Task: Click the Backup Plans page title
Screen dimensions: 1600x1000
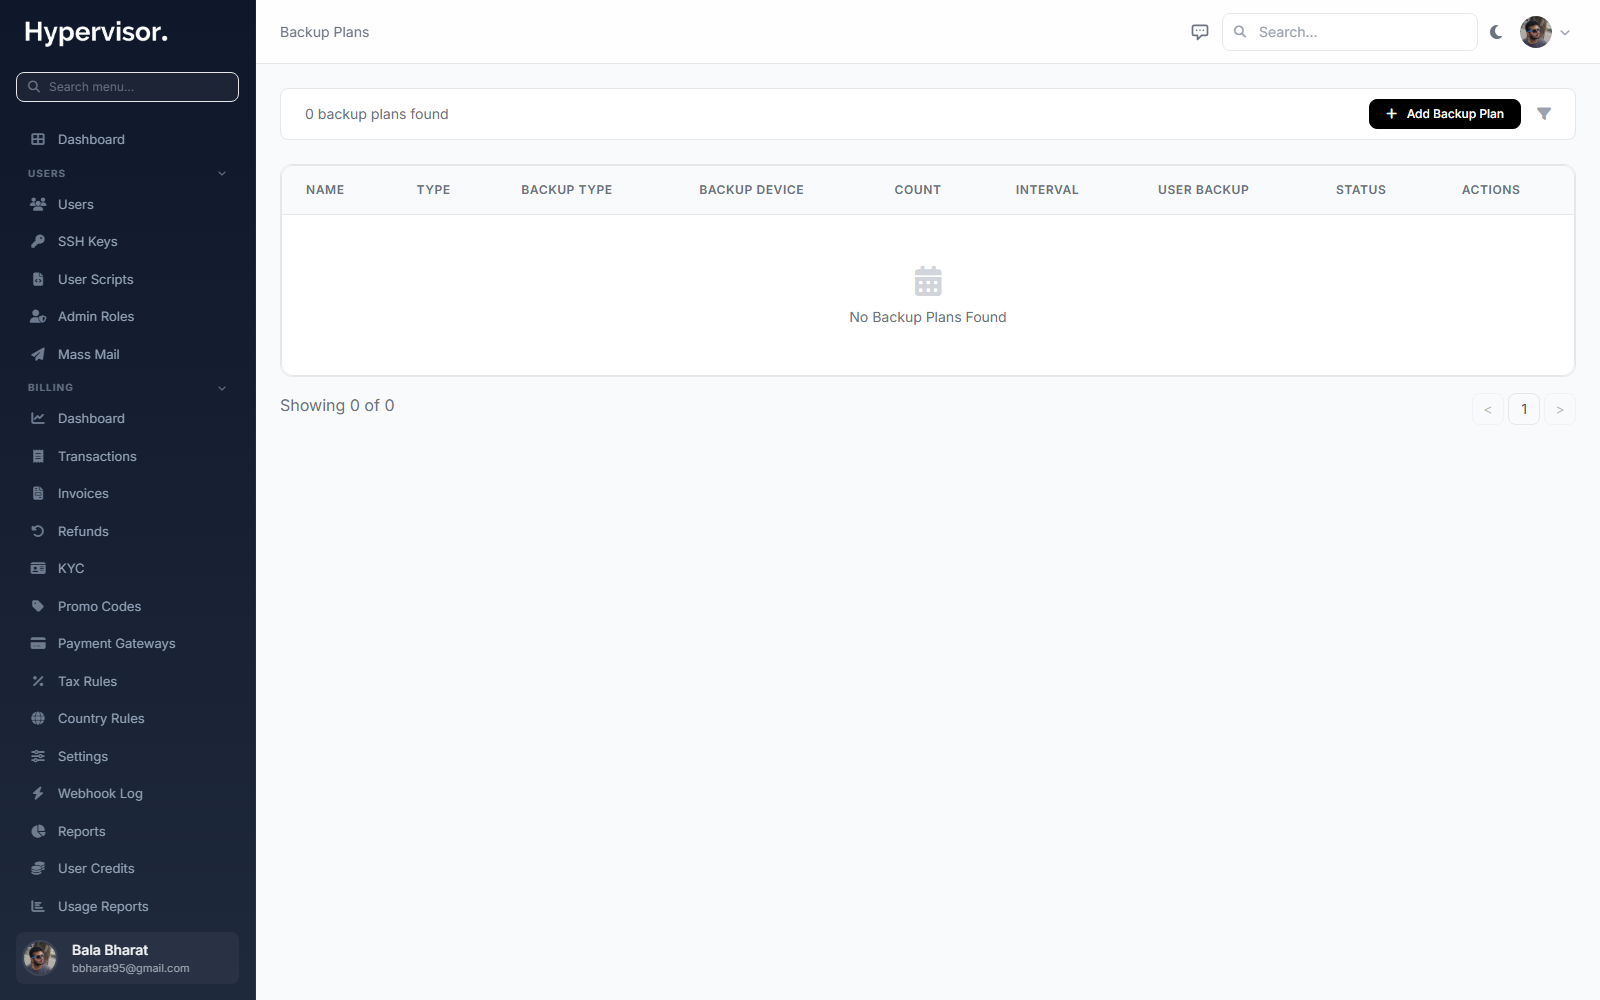Action: tap(324, 32)
